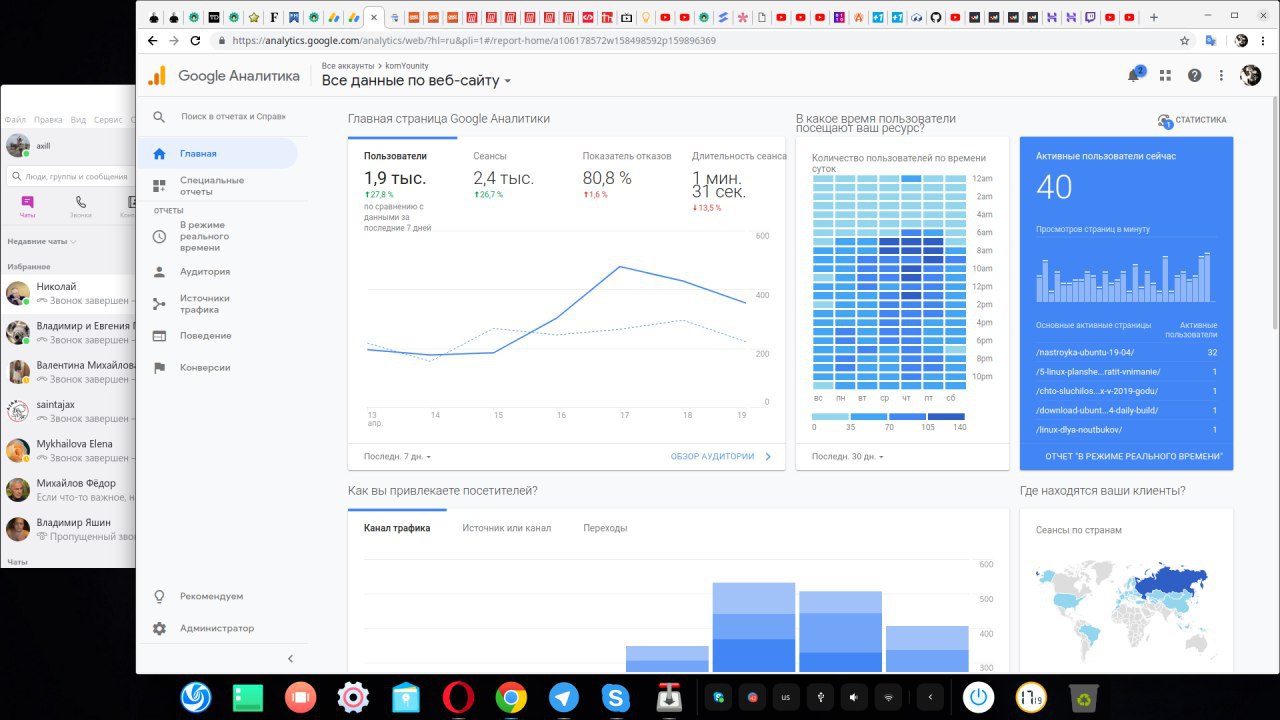Open chat with Владимир Яшин in Skype

tap(68, 529)
